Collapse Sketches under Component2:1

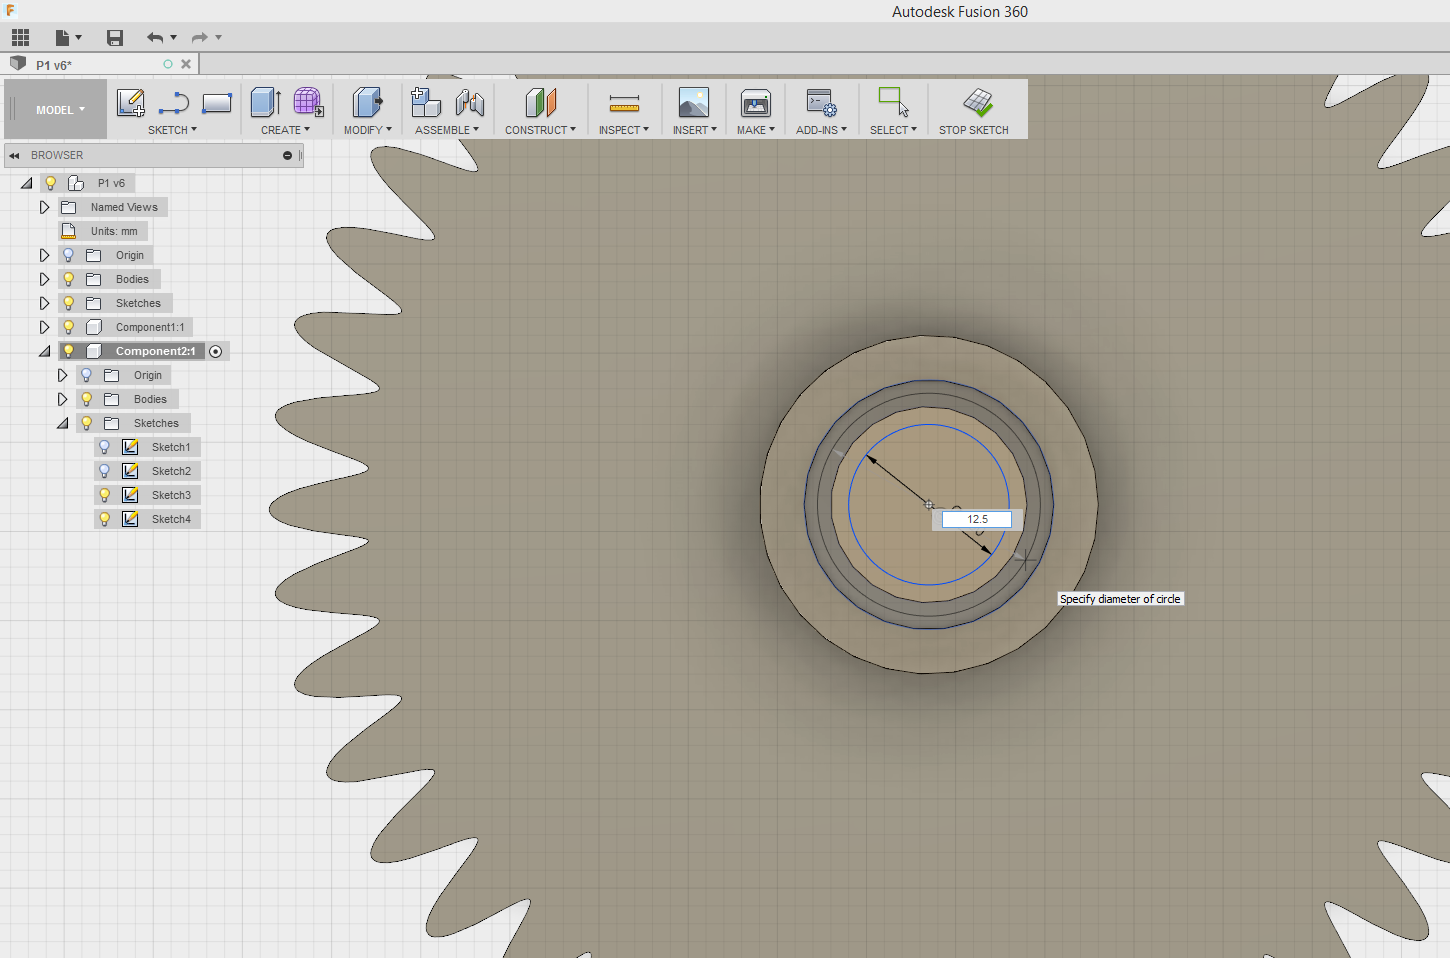coord(62,423)
